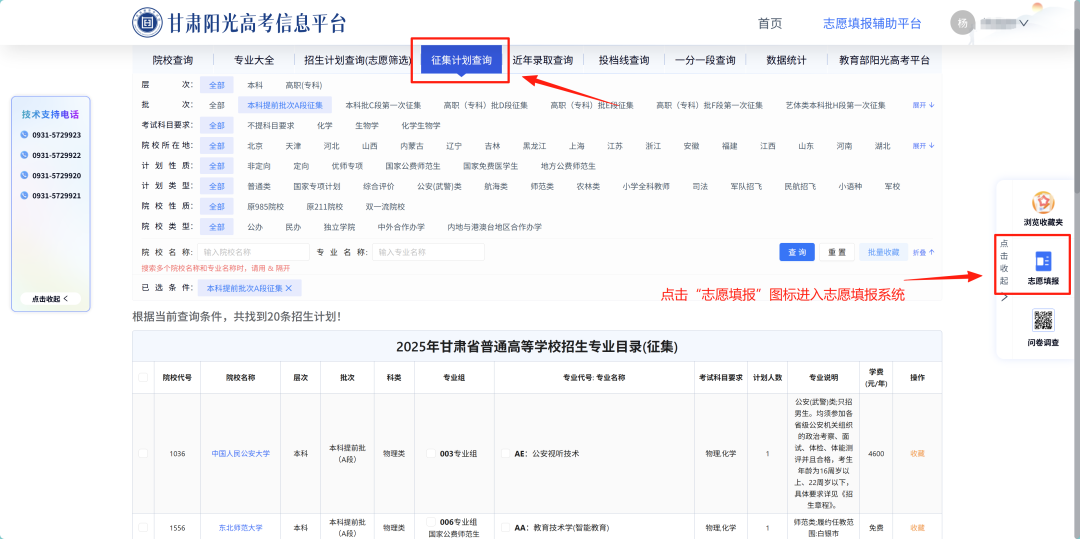This screenshot has width=1080, height=539.
Task: Open 教育部阳光高考平台 tab
Action: coord(884,60)
